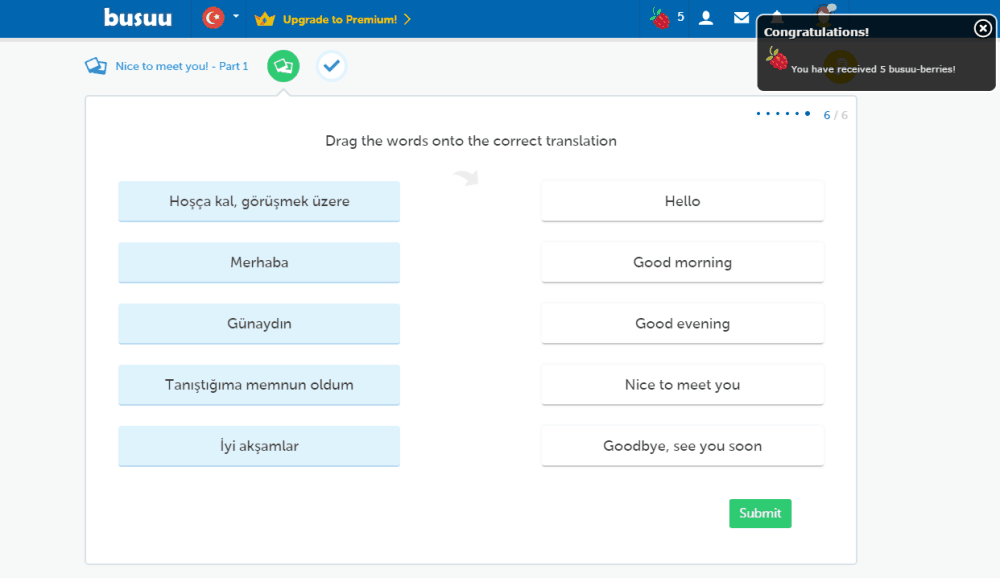Screen dimensions: 1000x578
Task: Click the busuu logo
Action: click(138, 18)
